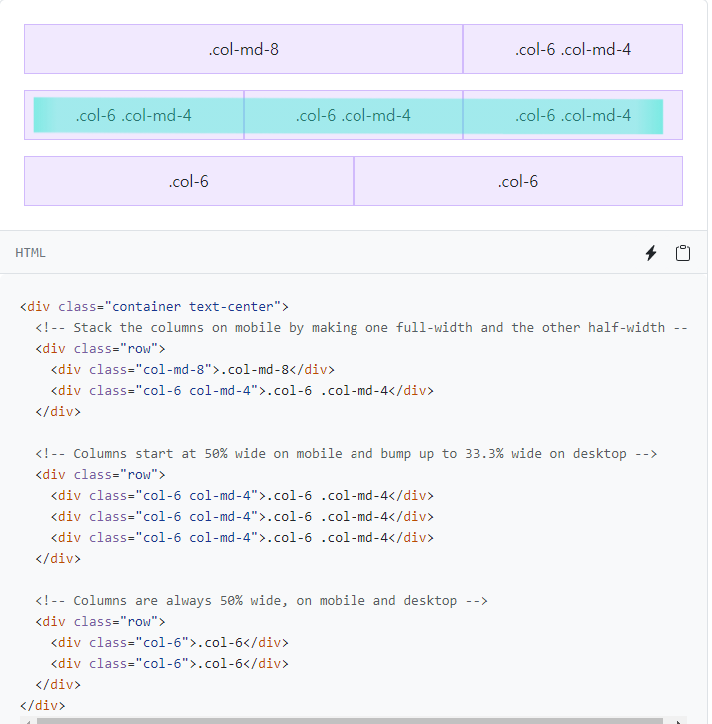Click the last col-6 div code line
Viewport: 712px width, 724px height.
tap(169, 664)
